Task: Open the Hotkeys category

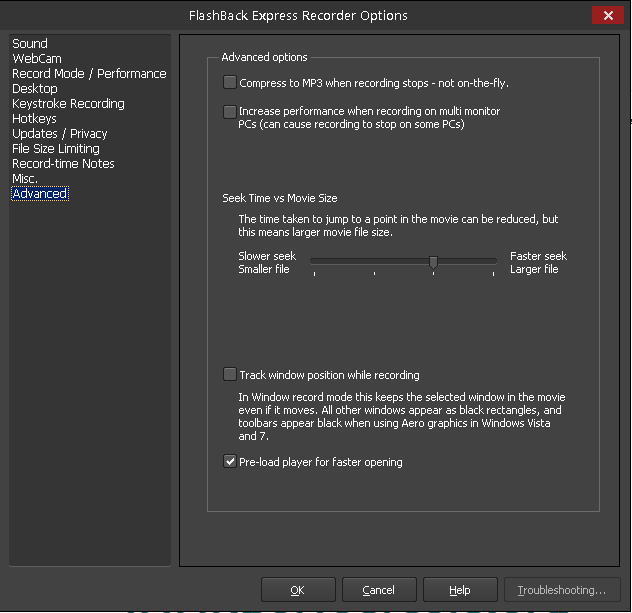Action: [34, 118]
